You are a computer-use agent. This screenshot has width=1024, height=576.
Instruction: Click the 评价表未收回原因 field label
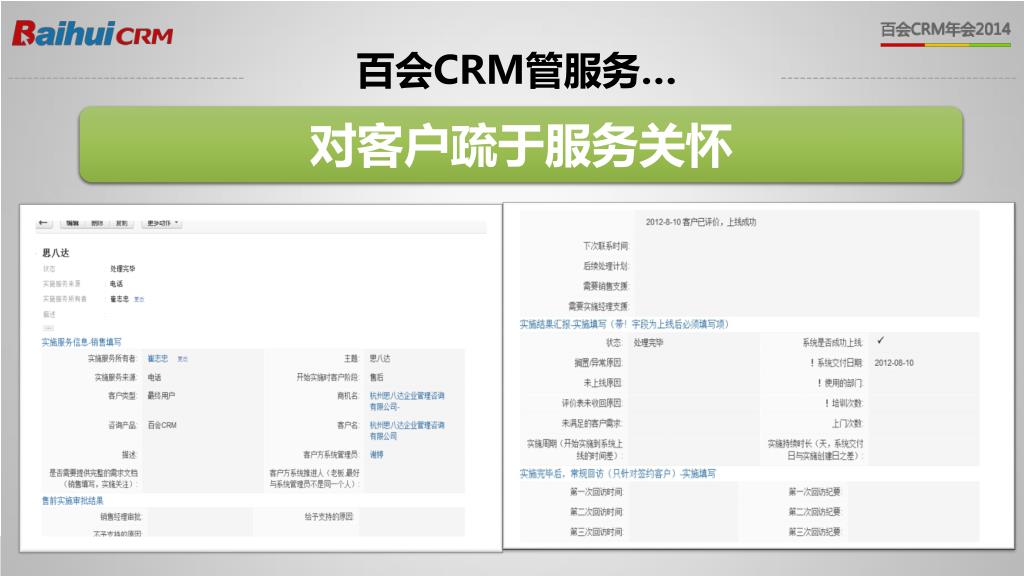(x=592, y=403)
